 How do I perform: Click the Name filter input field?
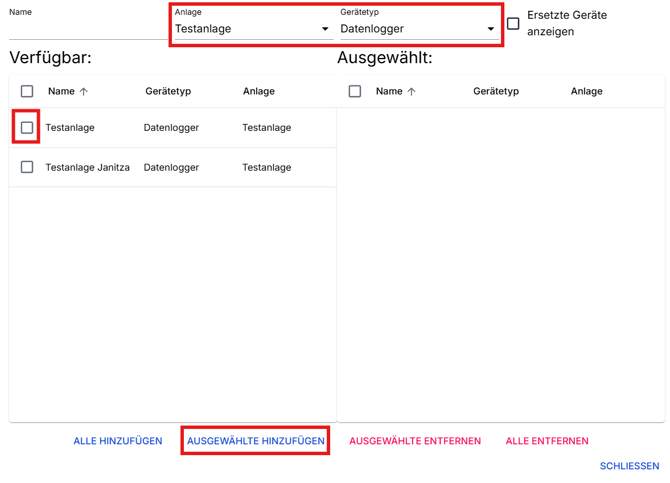[85, 28]
